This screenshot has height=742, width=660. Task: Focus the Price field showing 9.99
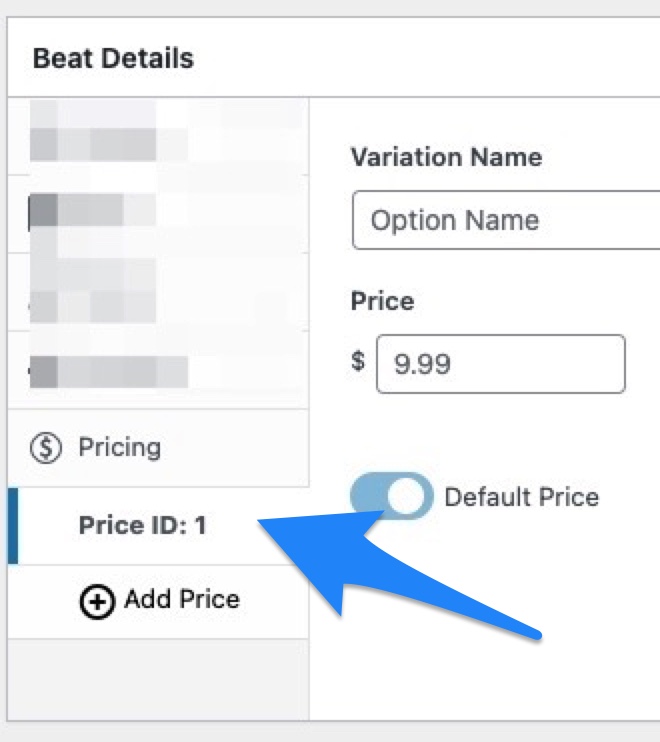(x=501, y=364)
